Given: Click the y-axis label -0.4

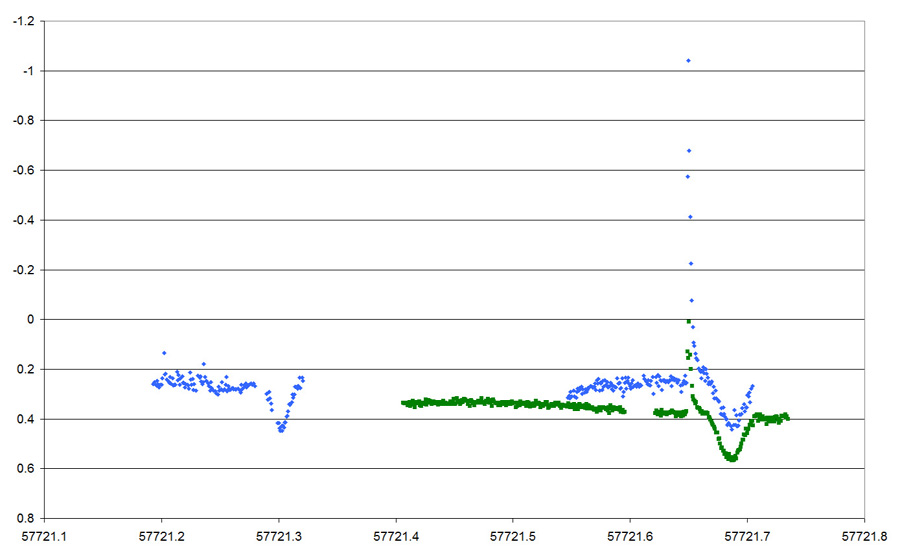Looking at the screenshot, I should click(24, 220).
